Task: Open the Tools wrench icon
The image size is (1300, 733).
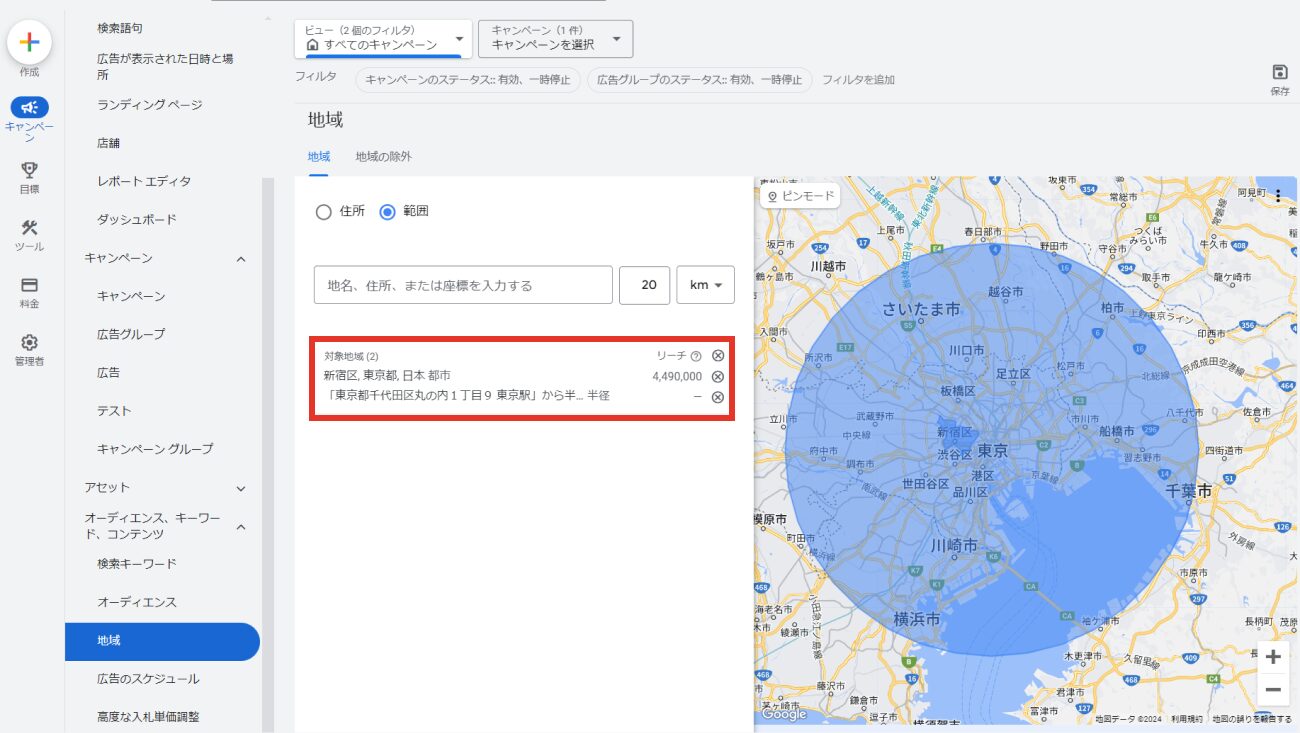Action: click(29, 228)
